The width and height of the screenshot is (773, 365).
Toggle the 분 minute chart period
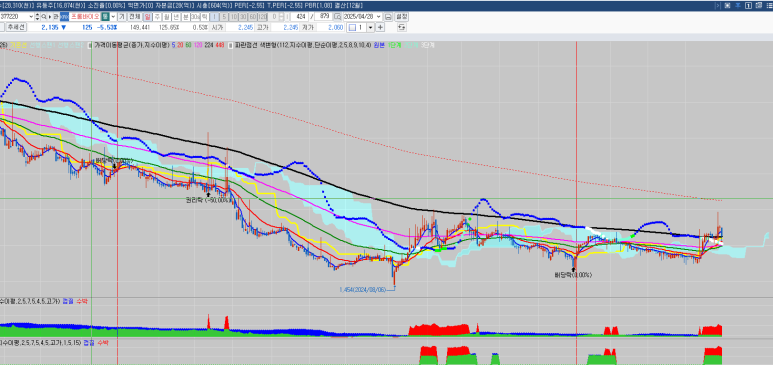click(x=185, y=17)
